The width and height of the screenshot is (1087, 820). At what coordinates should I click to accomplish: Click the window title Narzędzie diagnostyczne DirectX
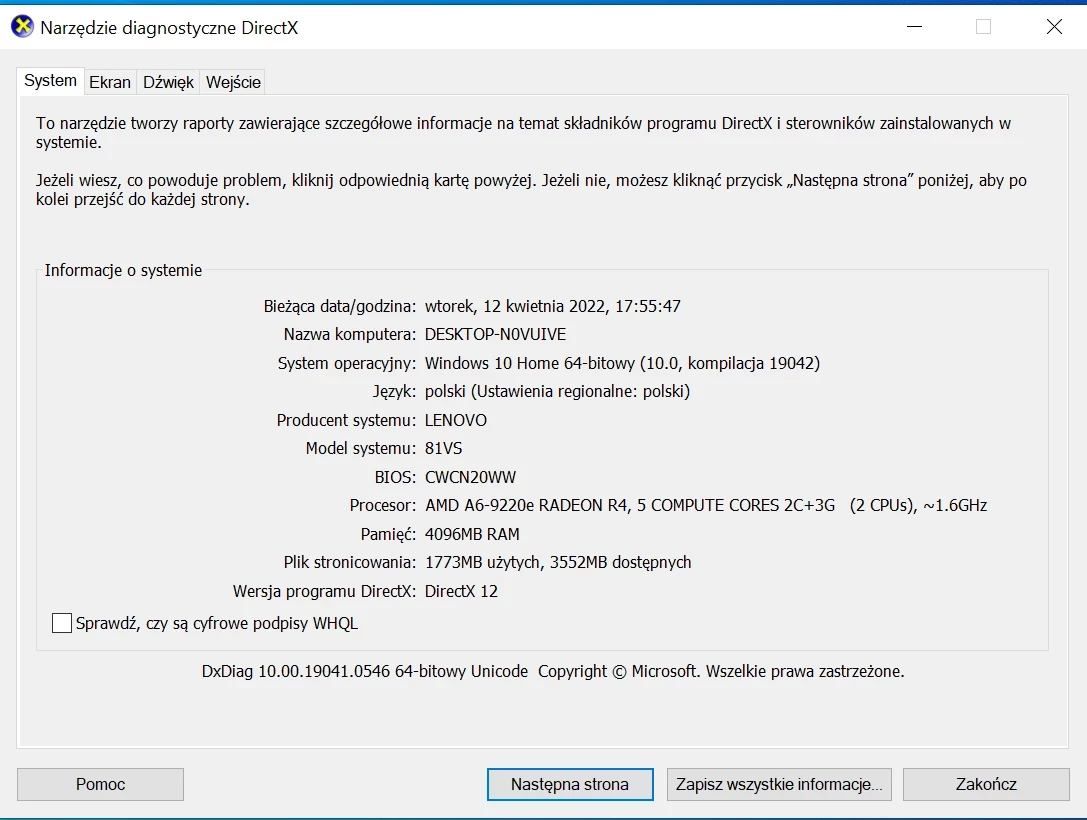[169, 28]
